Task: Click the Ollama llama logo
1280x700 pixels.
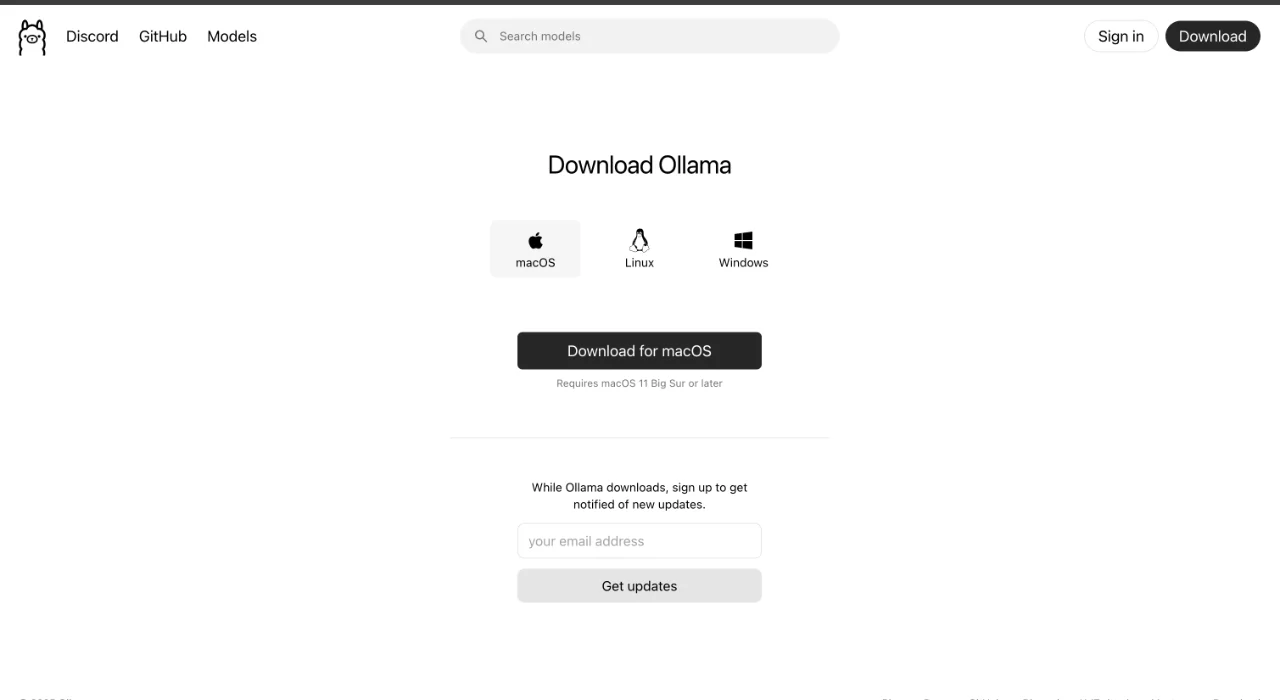Action: coord(32,37)
